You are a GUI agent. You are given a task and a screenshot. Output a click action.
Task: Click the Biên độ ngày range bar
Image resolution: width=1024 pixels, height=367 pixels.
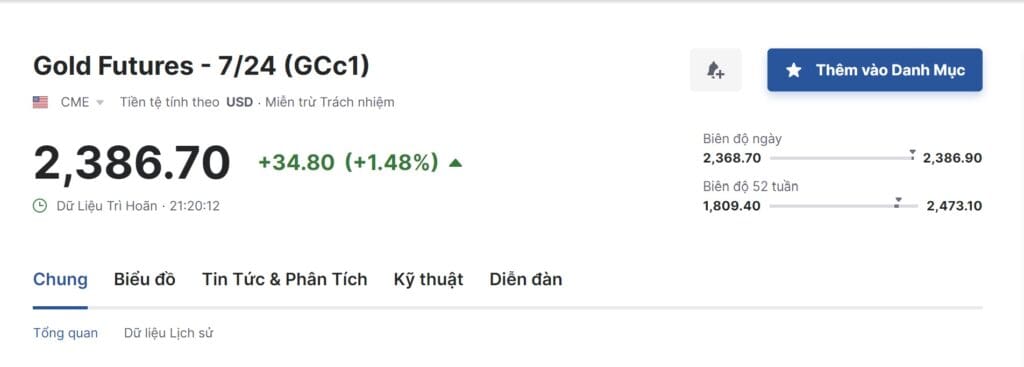842,158
